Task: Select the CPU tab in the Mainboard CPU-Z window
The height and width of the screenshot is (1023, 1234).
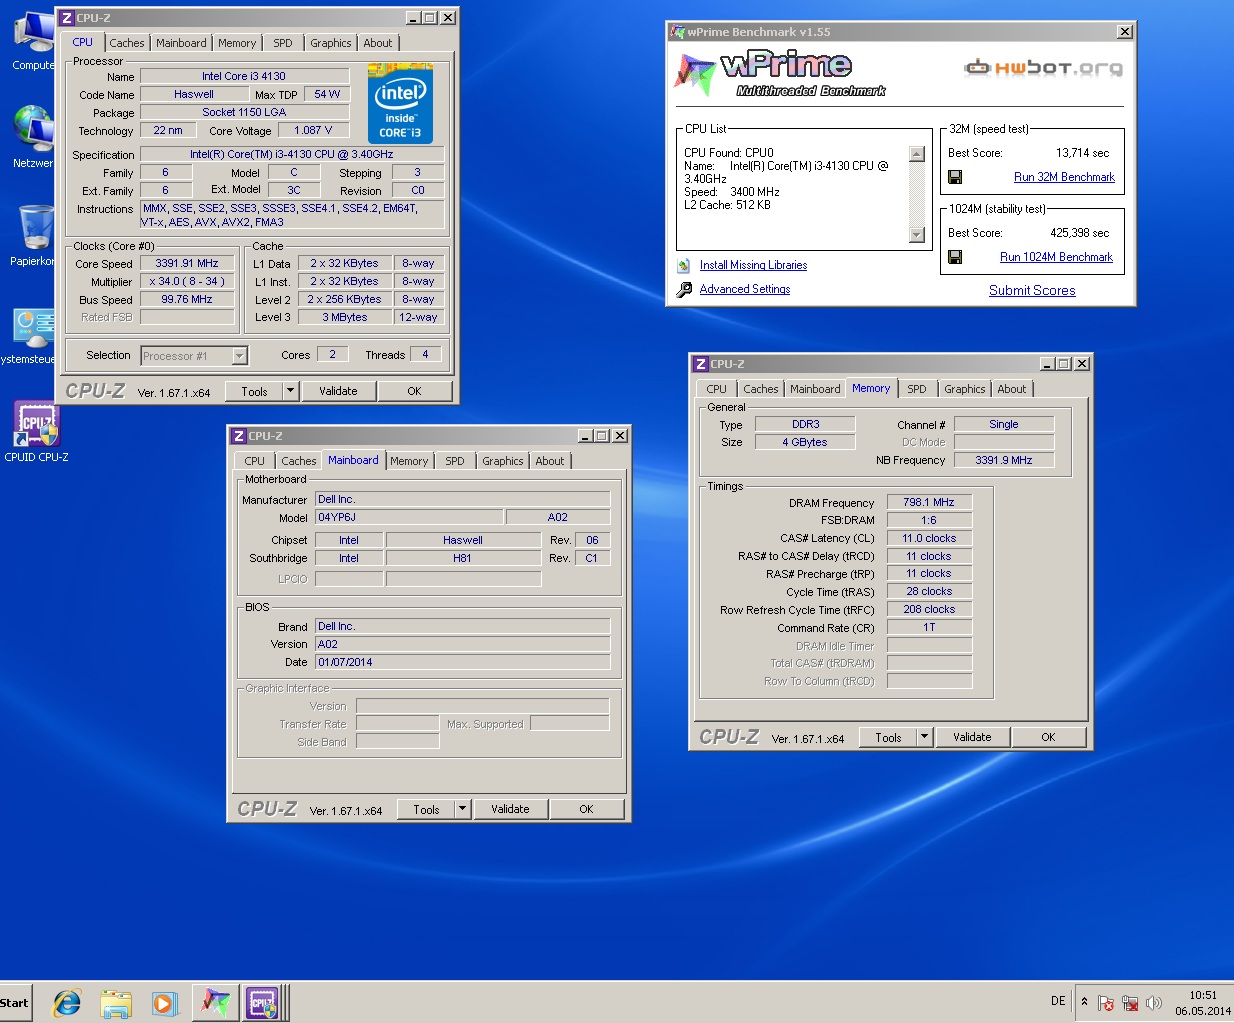Action: tap(255, 461)
